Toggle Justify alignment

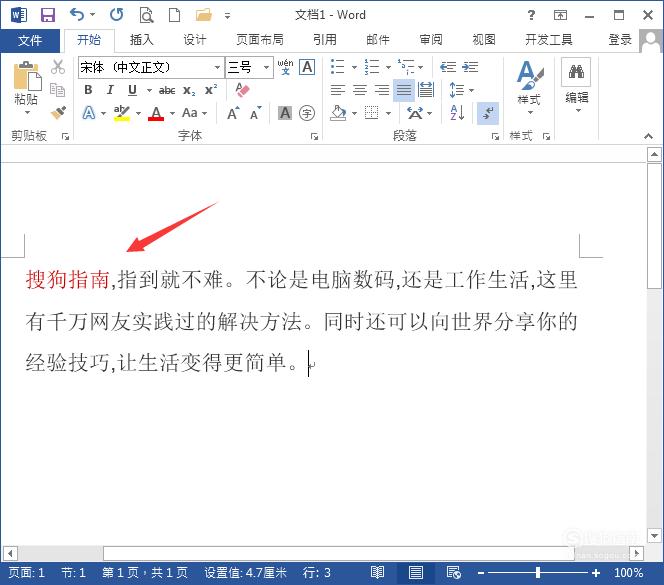click(x=404, y=90)
